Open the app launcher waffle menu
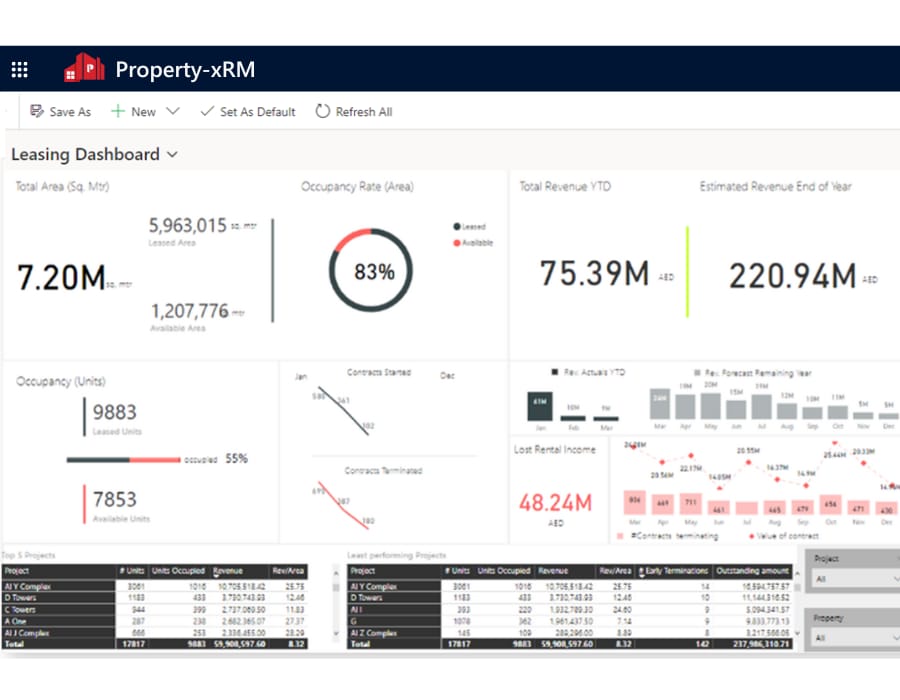 (x=19, y=70)
